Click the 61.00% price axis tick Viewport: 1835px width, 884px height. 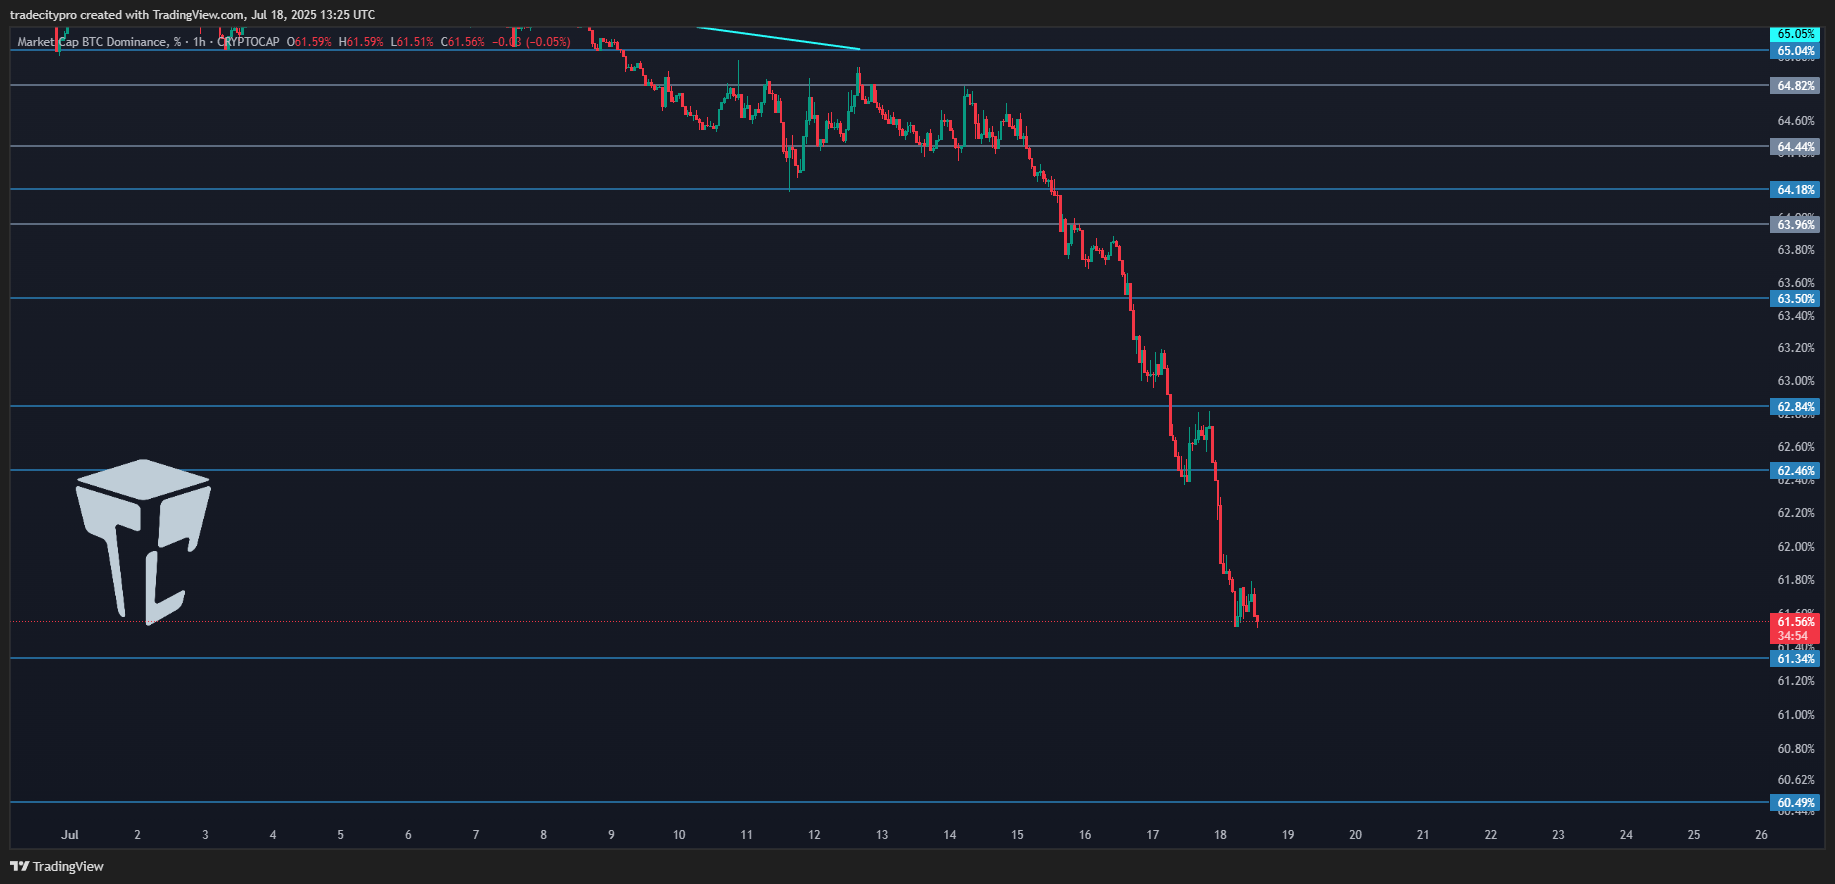(x=1795, y=715)
